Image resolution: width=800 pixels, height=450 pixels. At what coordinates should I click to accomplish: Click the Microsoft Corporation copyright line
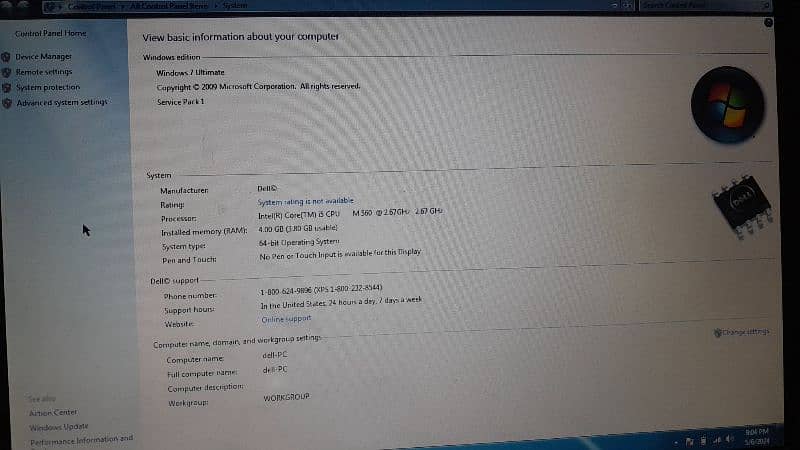(x=258, y=87)
